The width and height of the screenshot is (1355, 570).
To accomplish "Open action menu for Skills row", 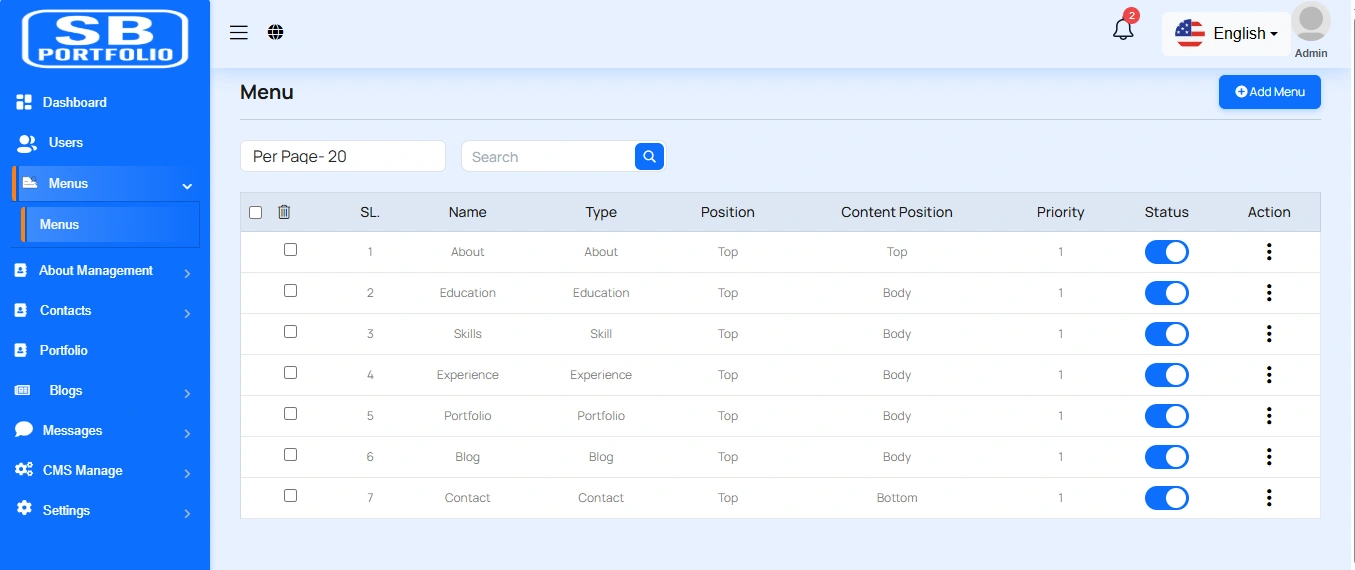I will (1268, 334).
